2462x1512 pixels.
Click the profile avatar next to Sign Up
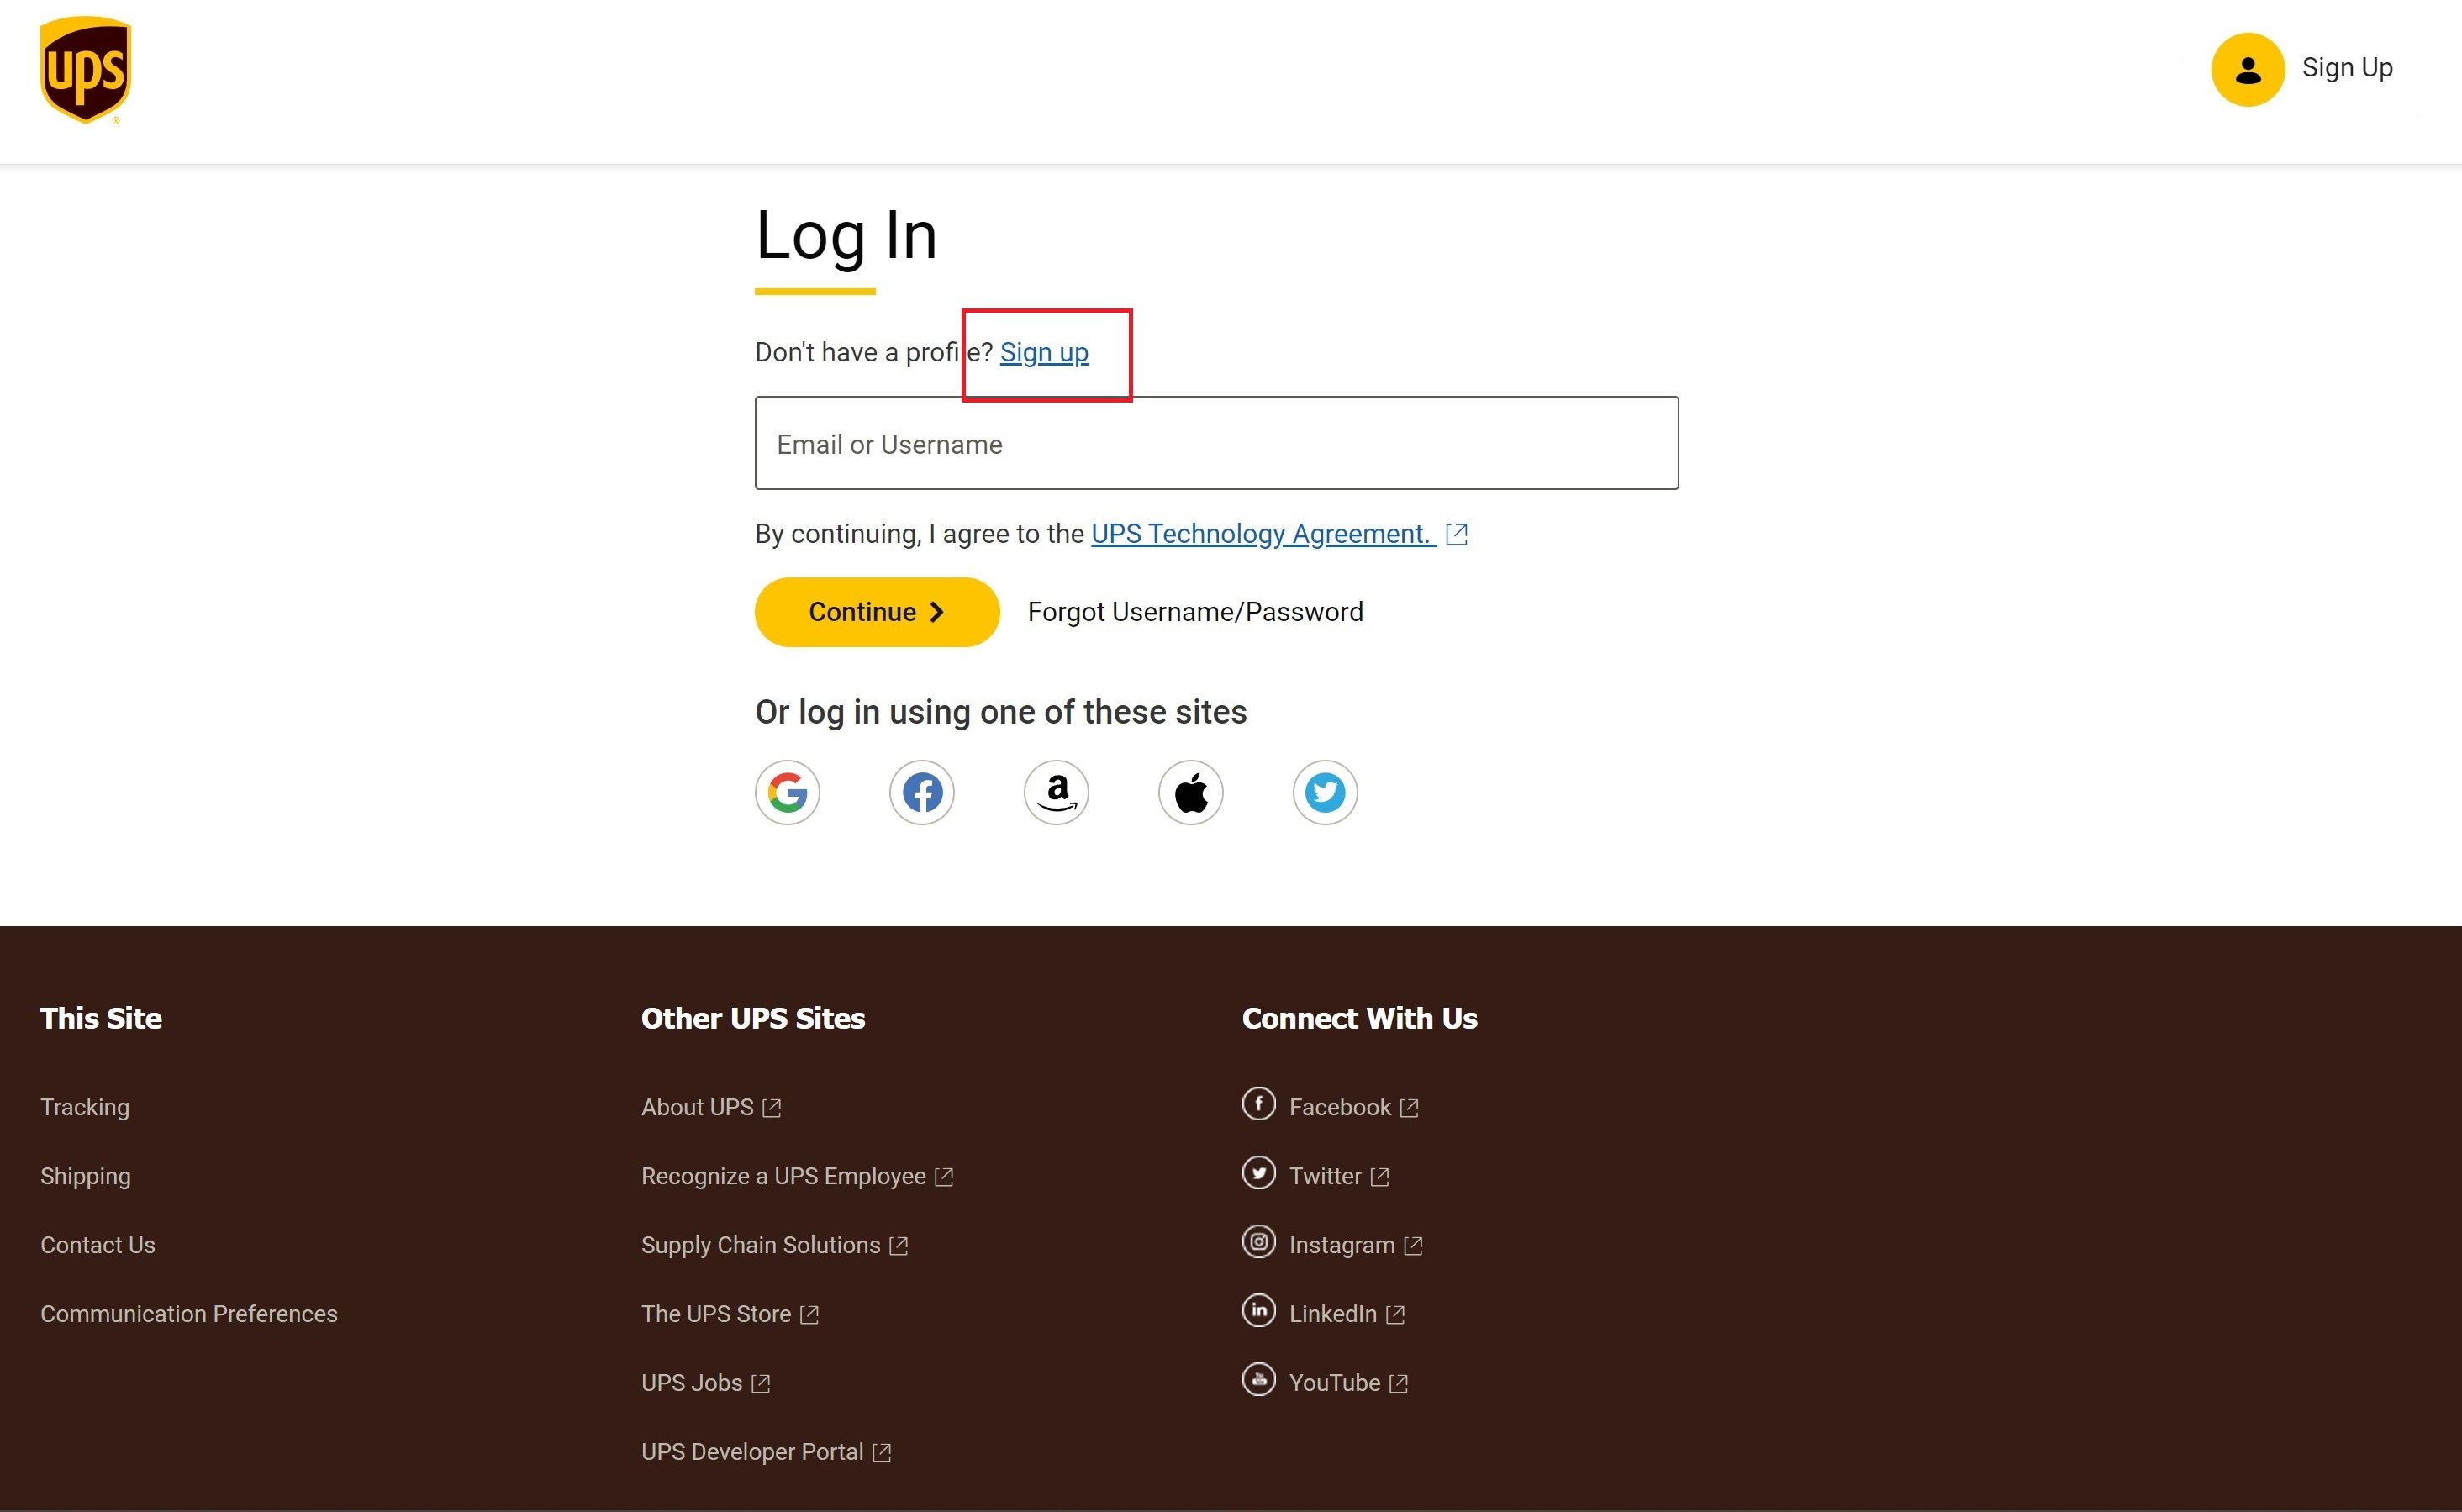(2247, 68)
